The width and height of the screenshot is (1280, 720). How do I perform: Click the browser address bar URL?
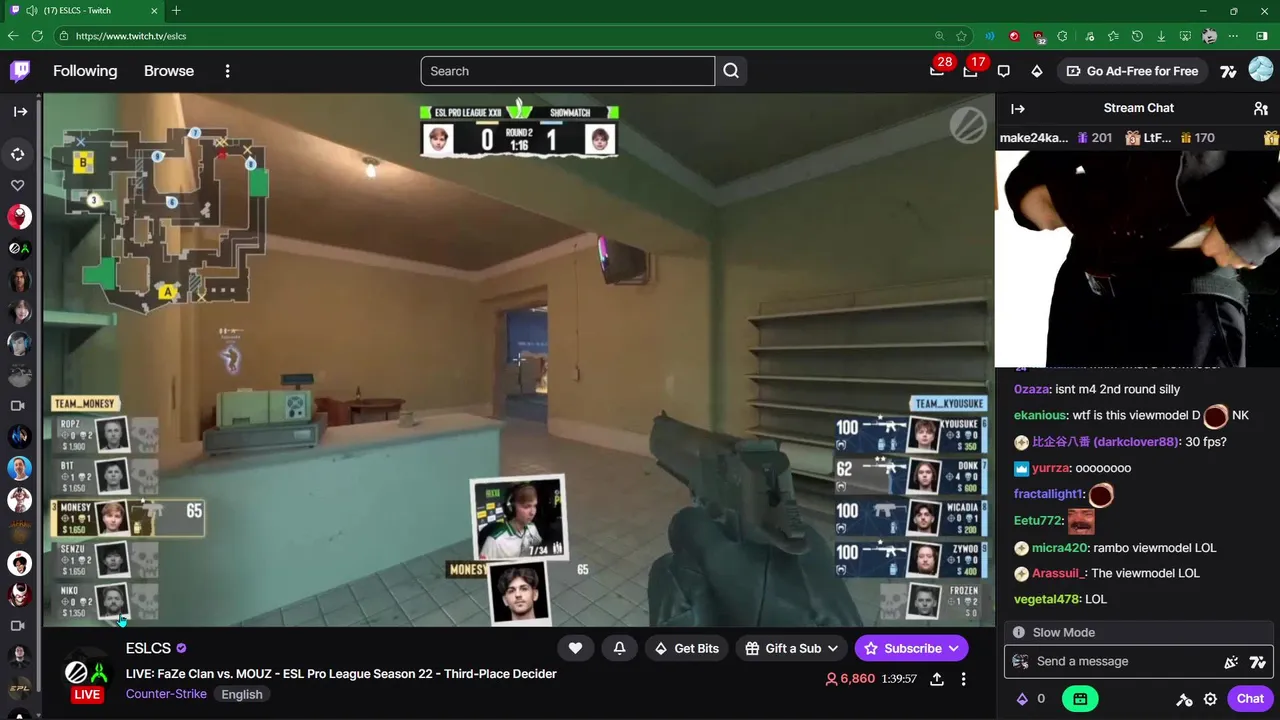pos(131,36)
